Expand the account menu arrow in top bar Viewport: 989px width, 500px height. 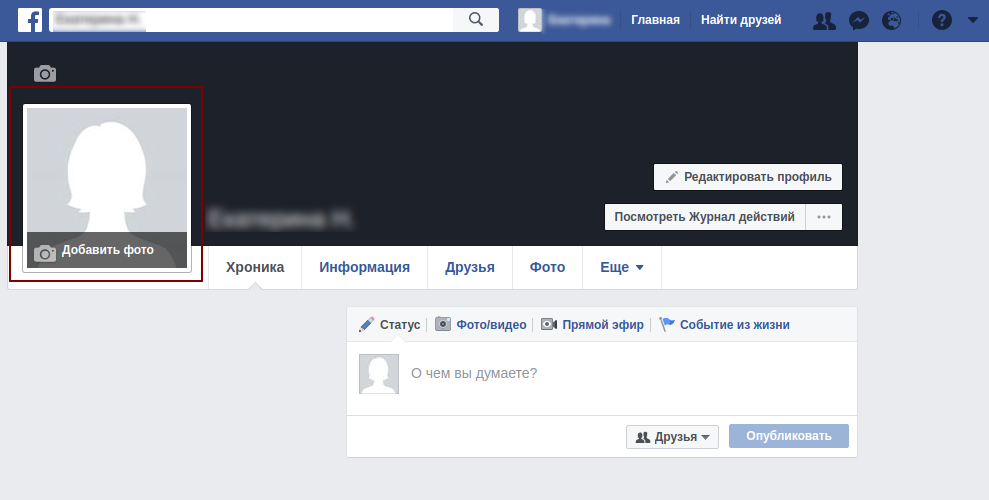972,20
